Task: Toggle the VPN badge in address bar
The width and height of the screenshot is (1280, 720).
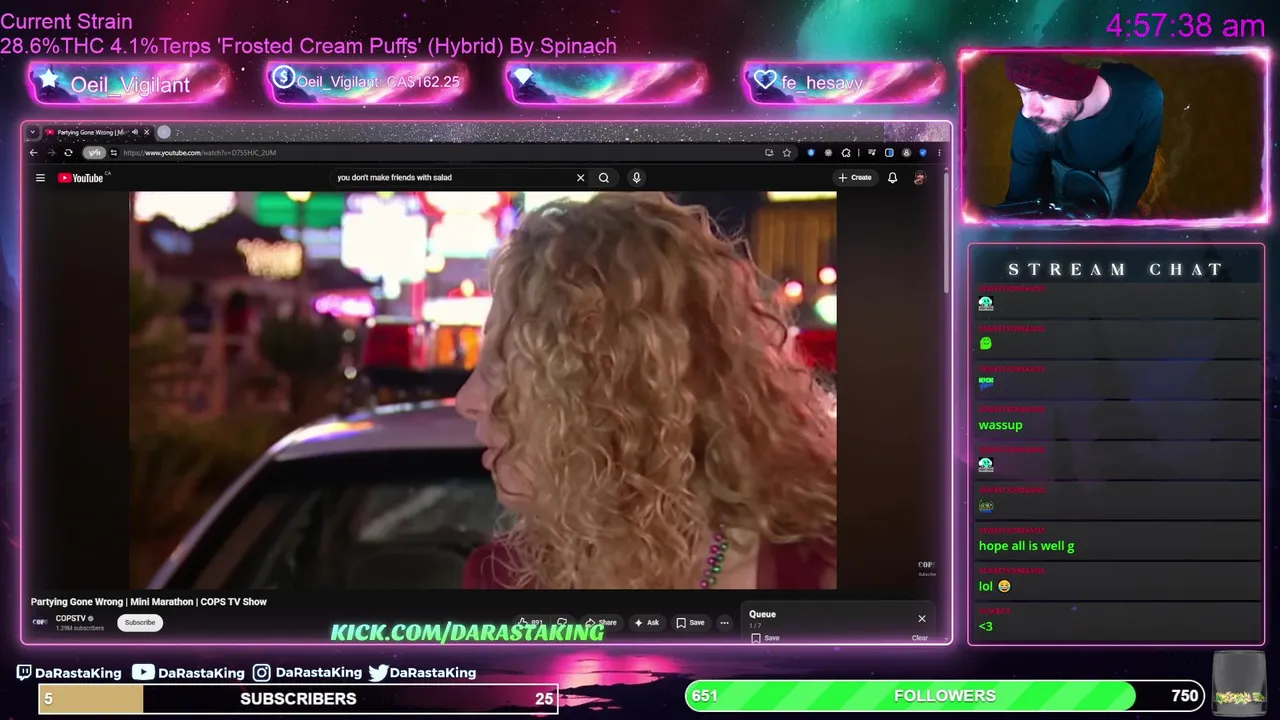Action: pos(94,153)
